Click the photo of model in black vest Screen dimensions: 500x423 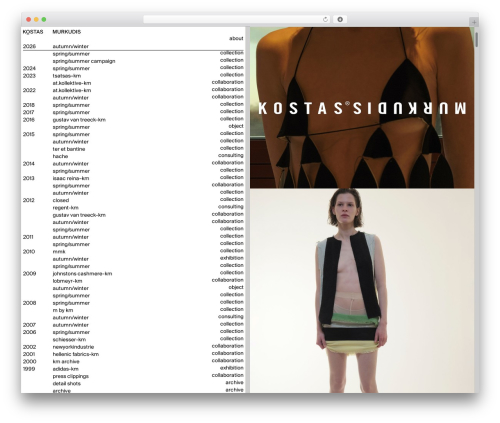[x=362, y=291]
